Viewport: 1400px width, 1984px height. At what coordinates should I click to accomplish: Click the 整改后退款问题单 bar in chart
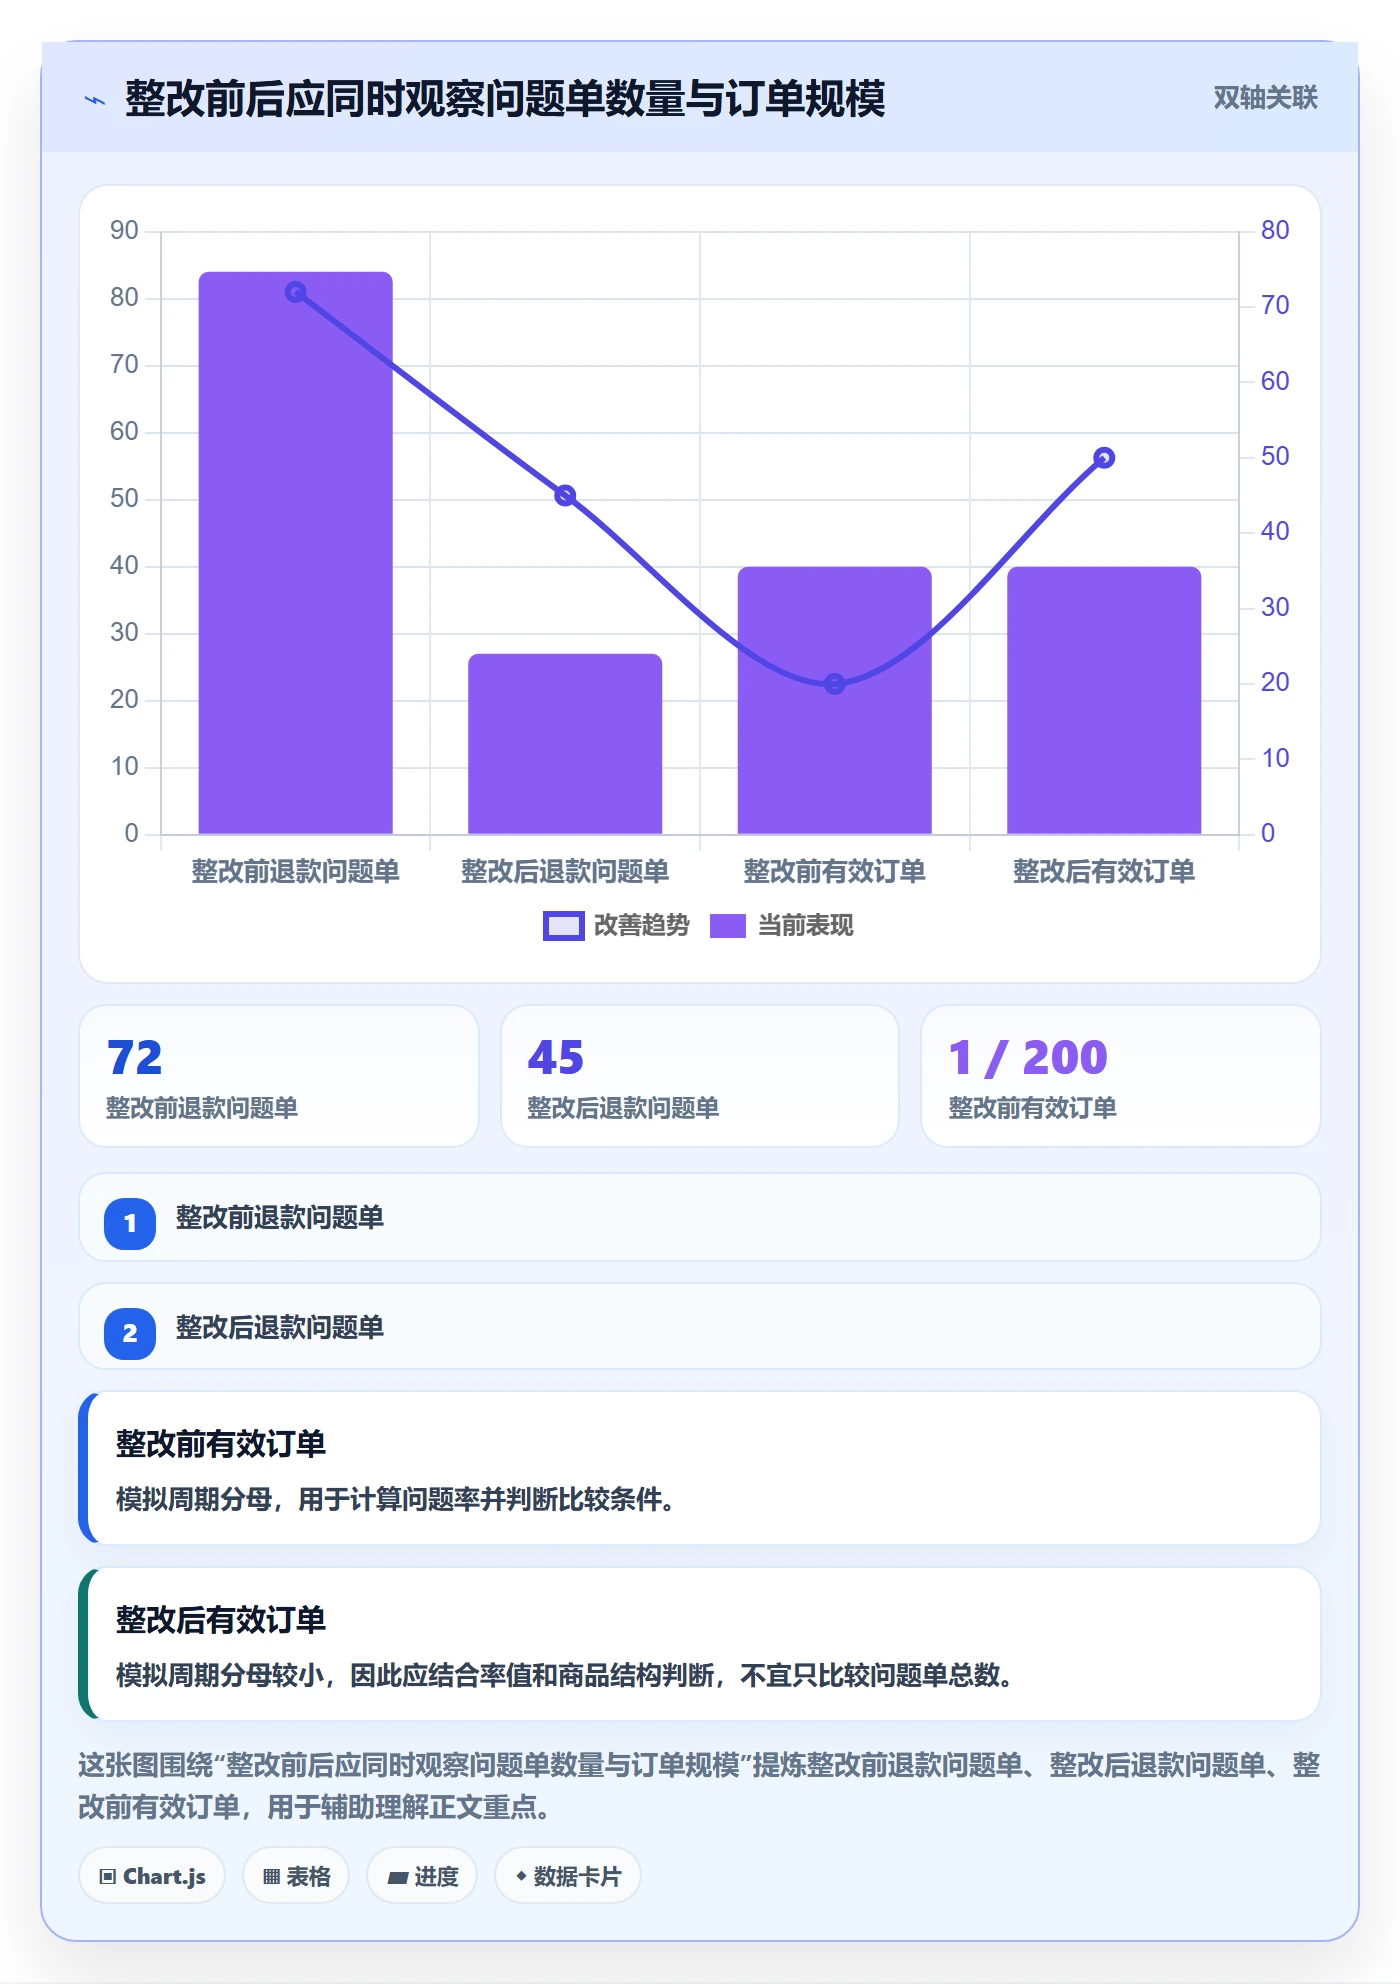click(565, 744)
